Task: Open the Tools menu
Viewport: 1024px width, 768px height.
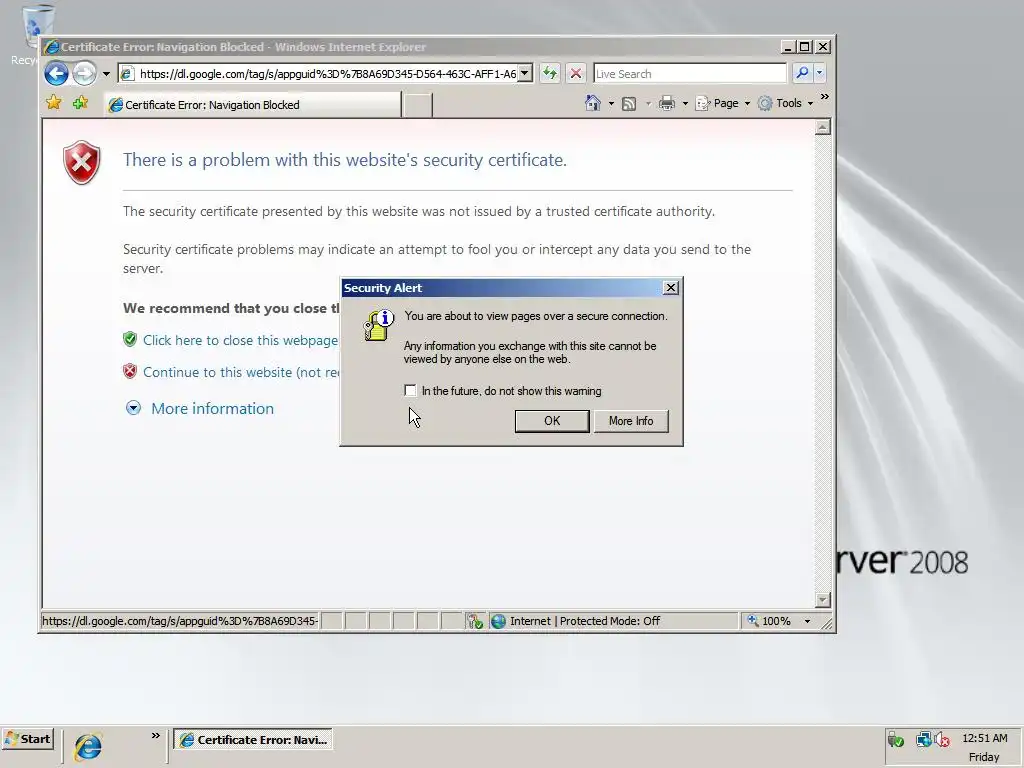Action: tap(785, 103)
